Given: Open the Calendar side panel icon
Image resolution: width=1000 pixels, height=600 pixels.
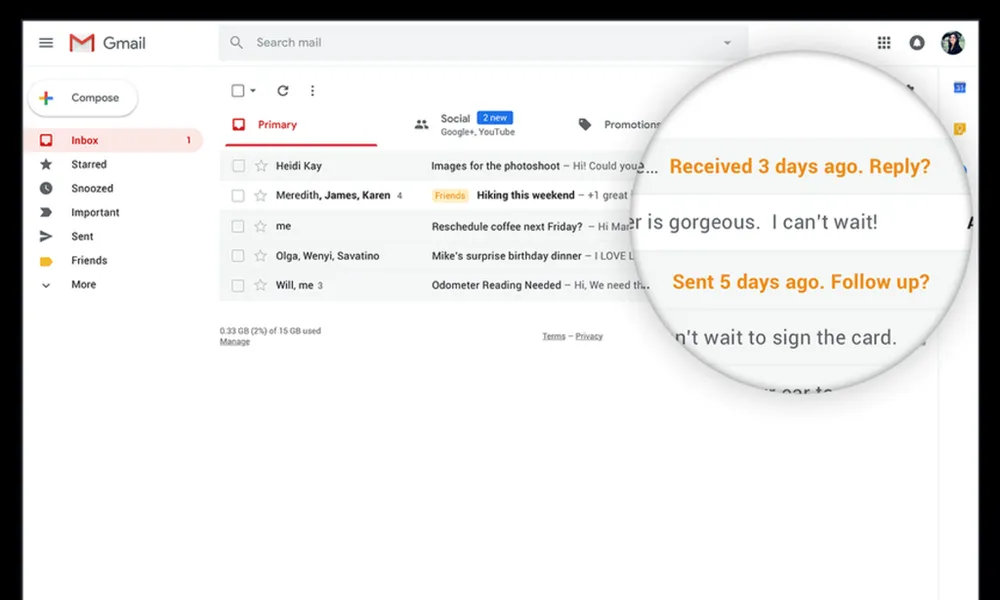Looking at the screenshot, I should [x=959, y=87].
